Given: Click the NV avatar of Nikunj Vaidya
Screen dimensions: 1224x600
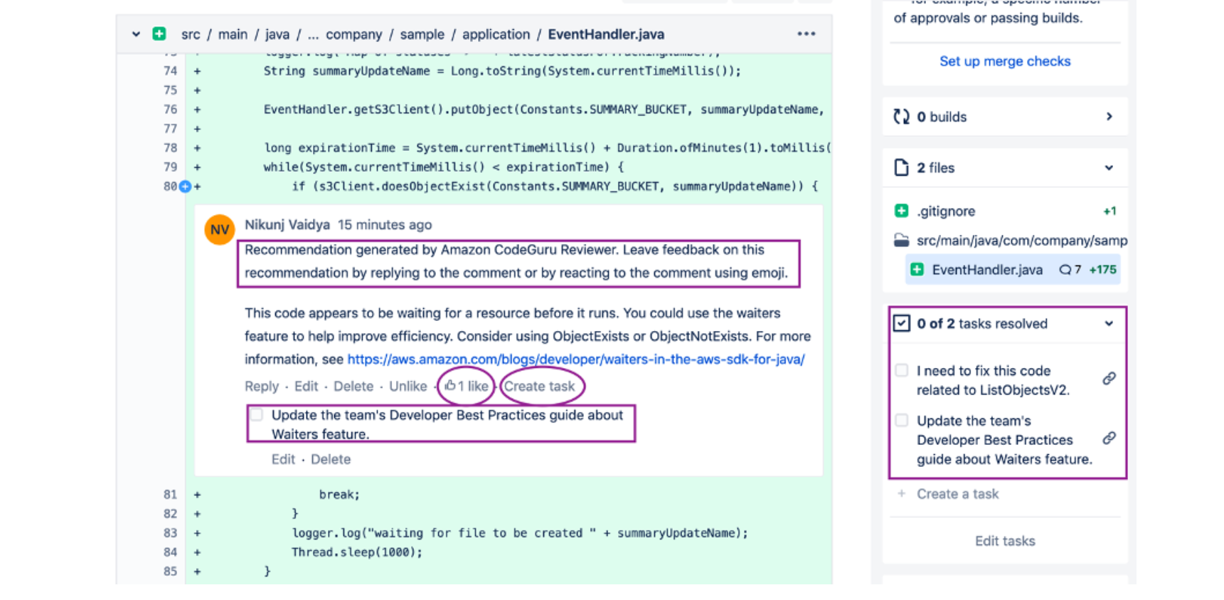Looking at the screenshot, I should [220, 230].
